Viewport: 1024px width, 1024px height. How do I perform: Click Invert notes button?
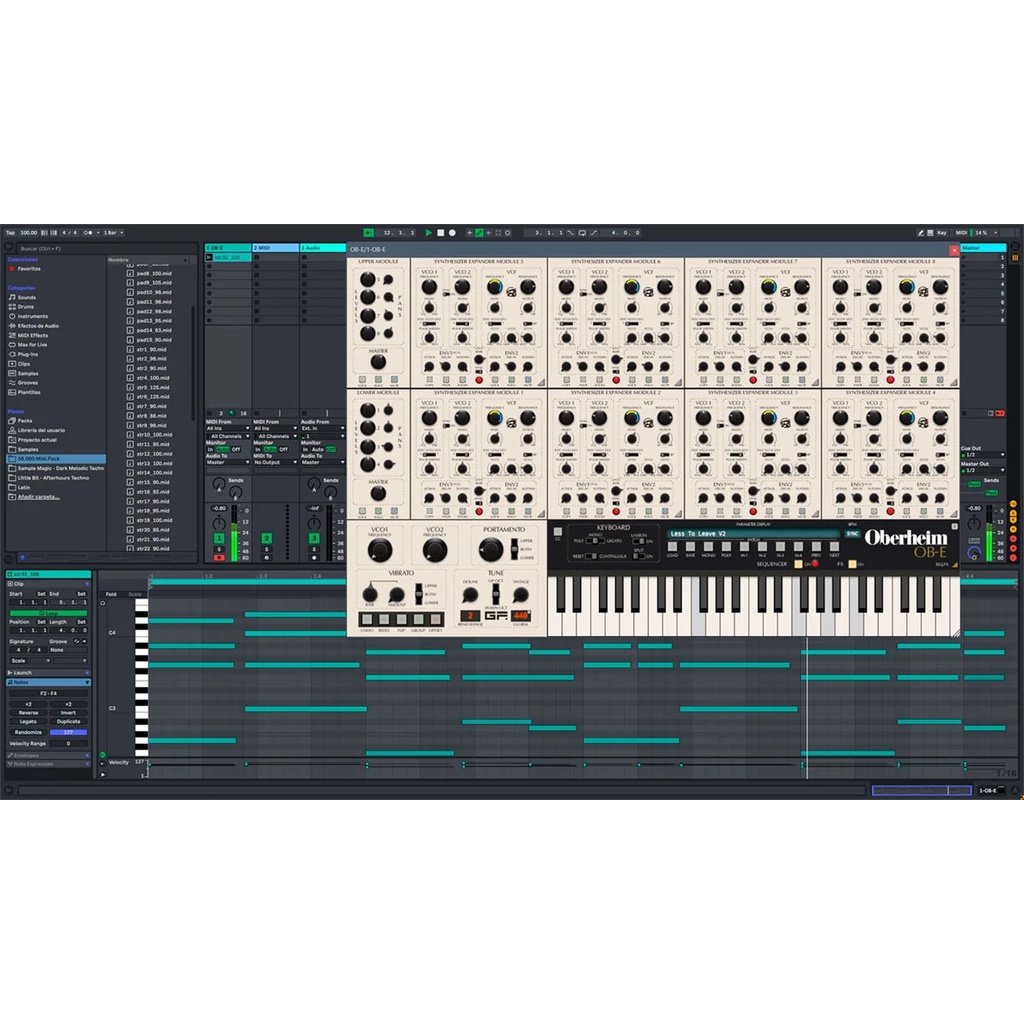pyautogui.click(x=68, y=712)
